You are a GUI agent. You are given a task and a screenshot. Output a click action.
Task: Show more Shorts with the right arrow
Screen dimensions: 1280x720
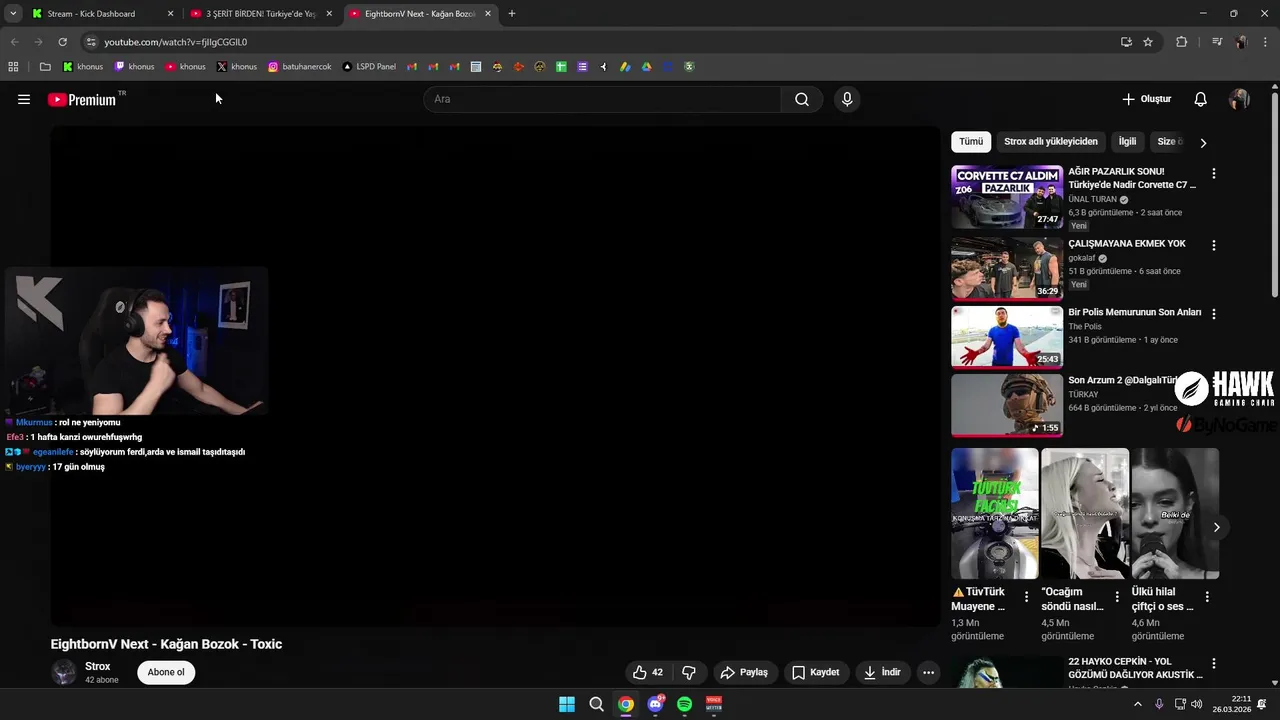point(1217,527)
